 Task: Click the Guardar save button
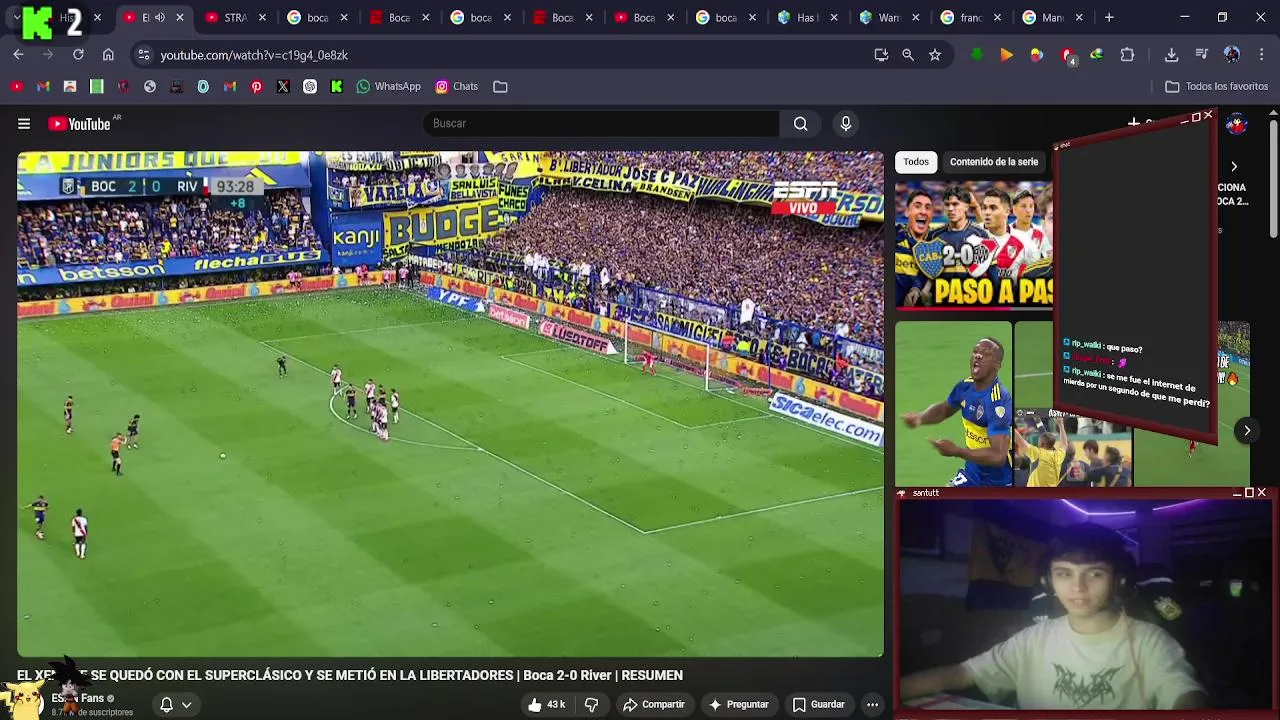click(x=819, y=704)
